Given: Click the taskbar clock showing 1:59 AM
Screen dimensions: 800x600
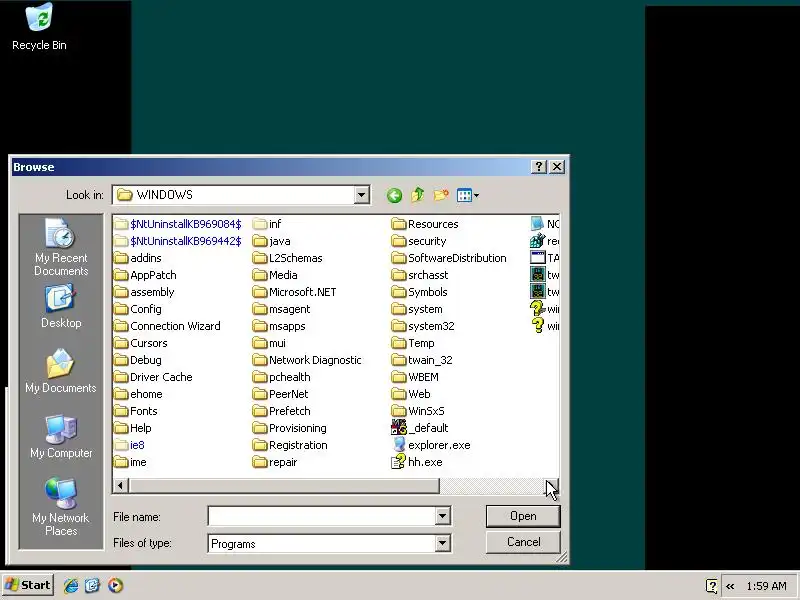Looking at the screenshot, I should (766, 586).
